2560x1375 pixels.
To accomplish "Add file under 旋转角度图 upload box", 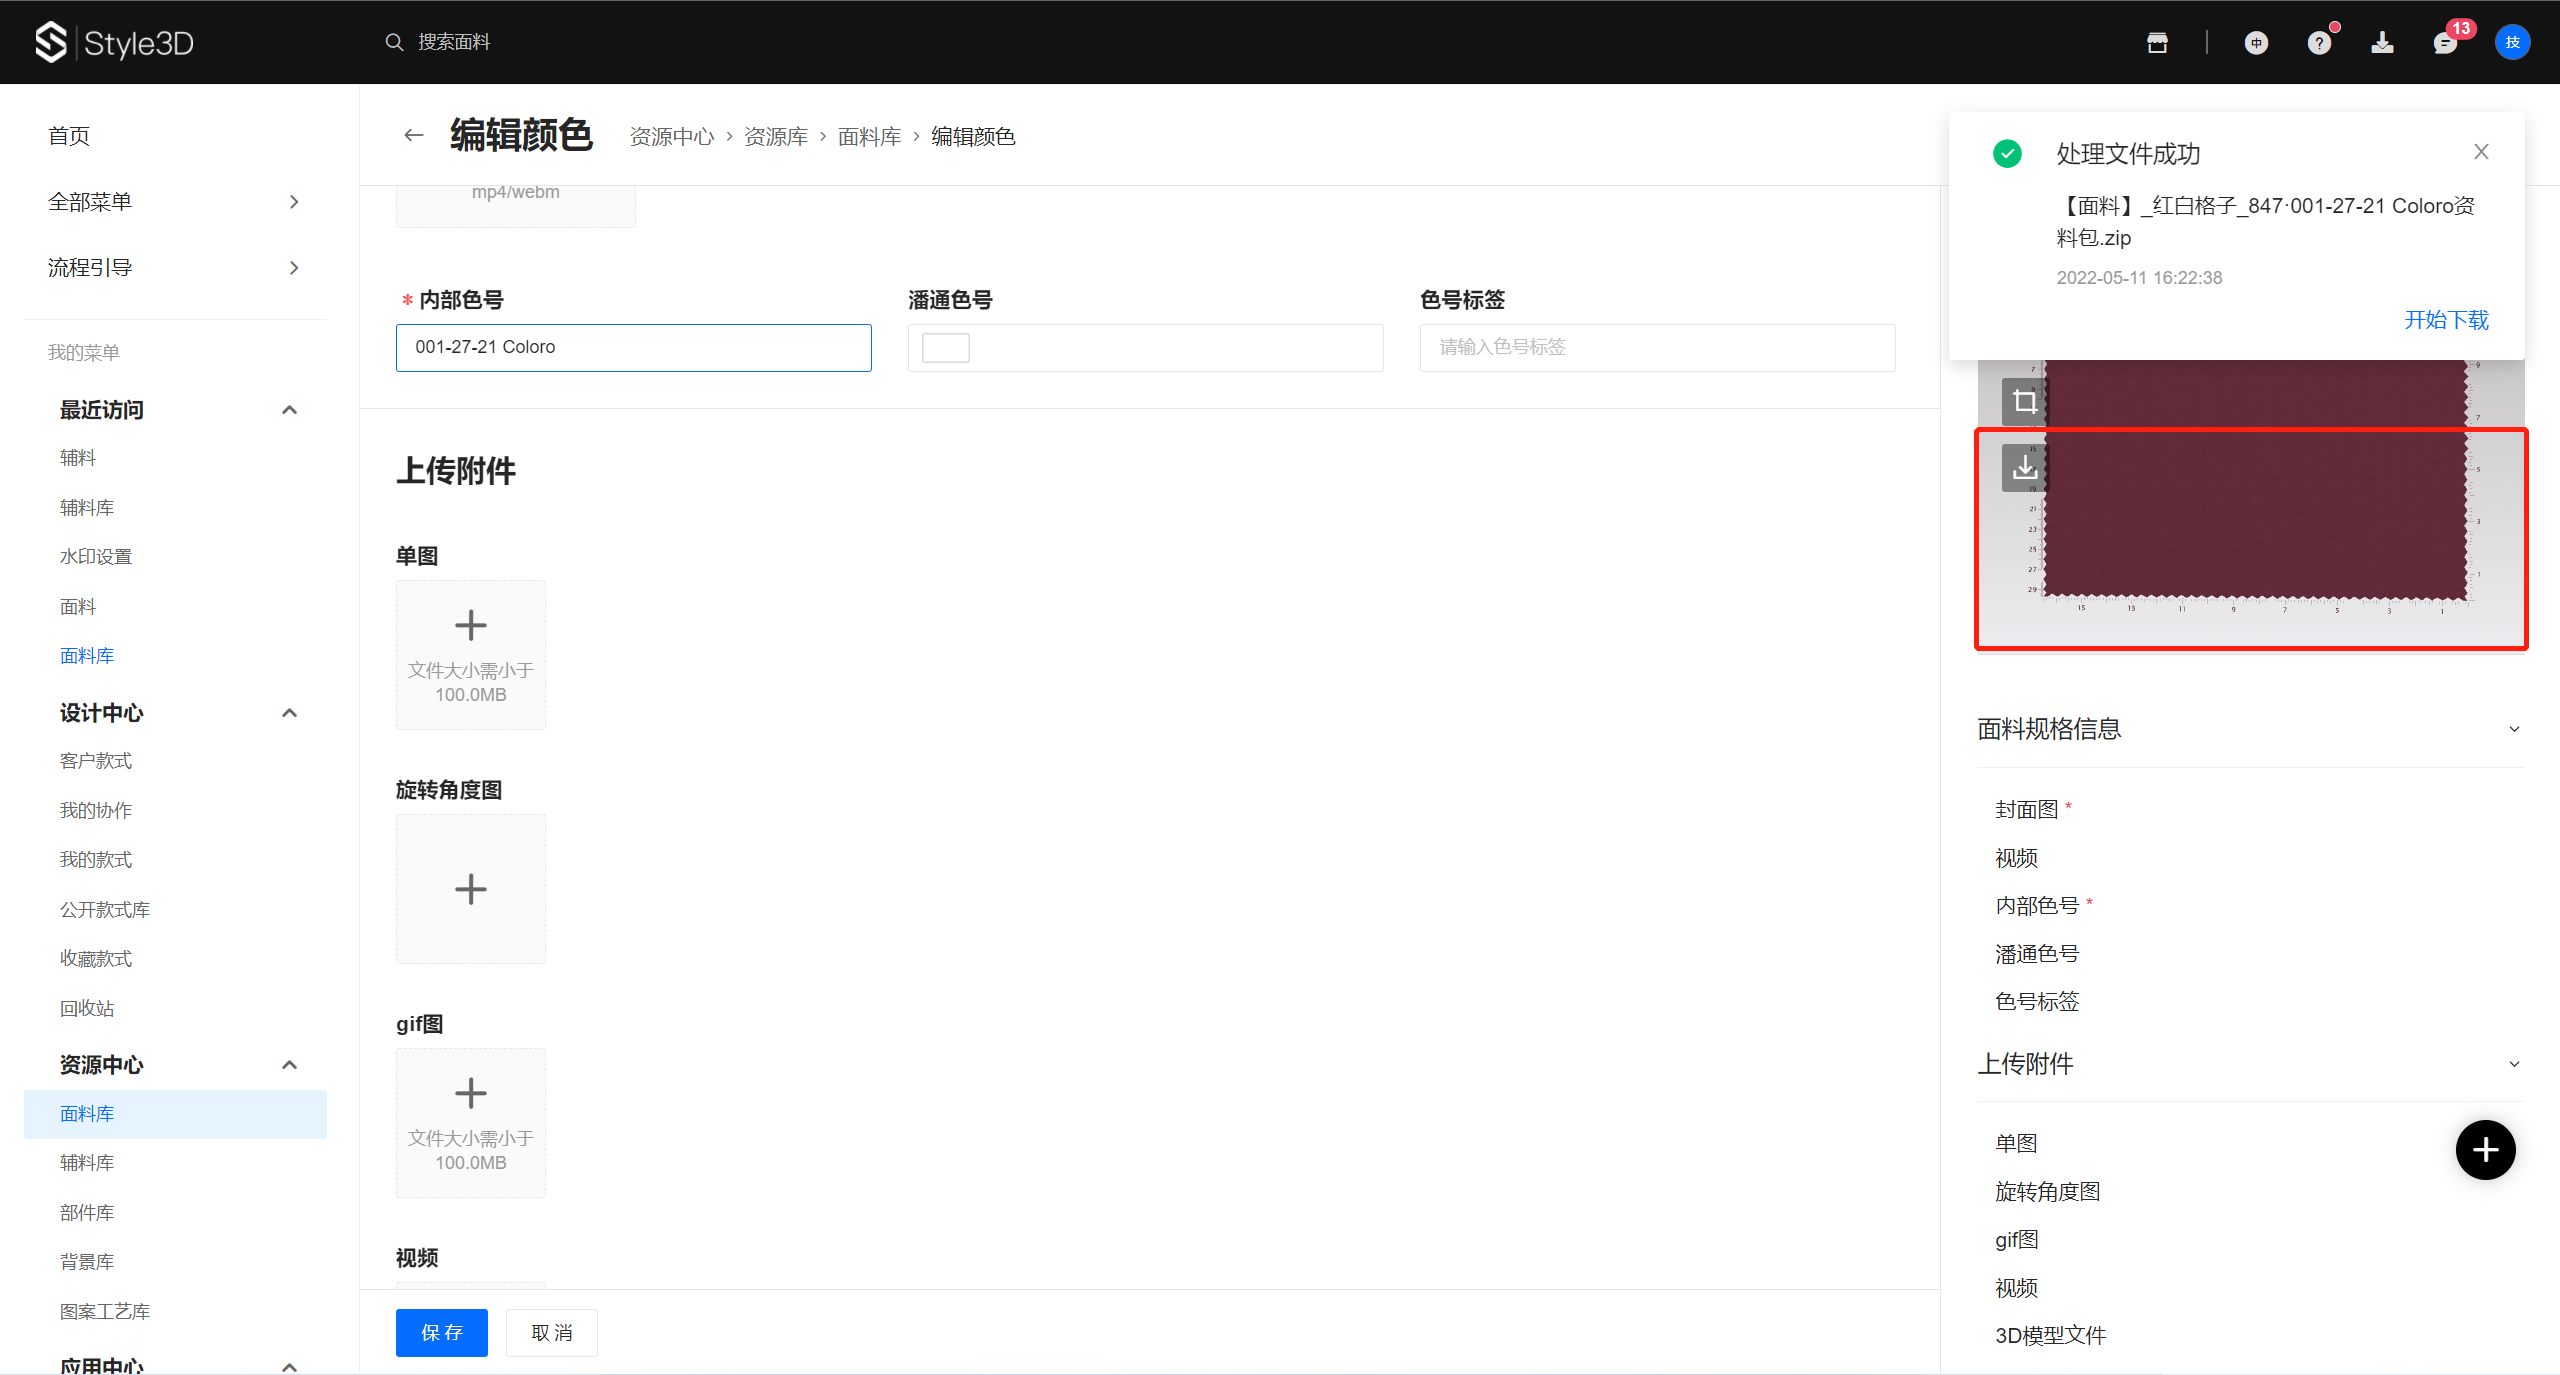I will (x=471, y=889).
